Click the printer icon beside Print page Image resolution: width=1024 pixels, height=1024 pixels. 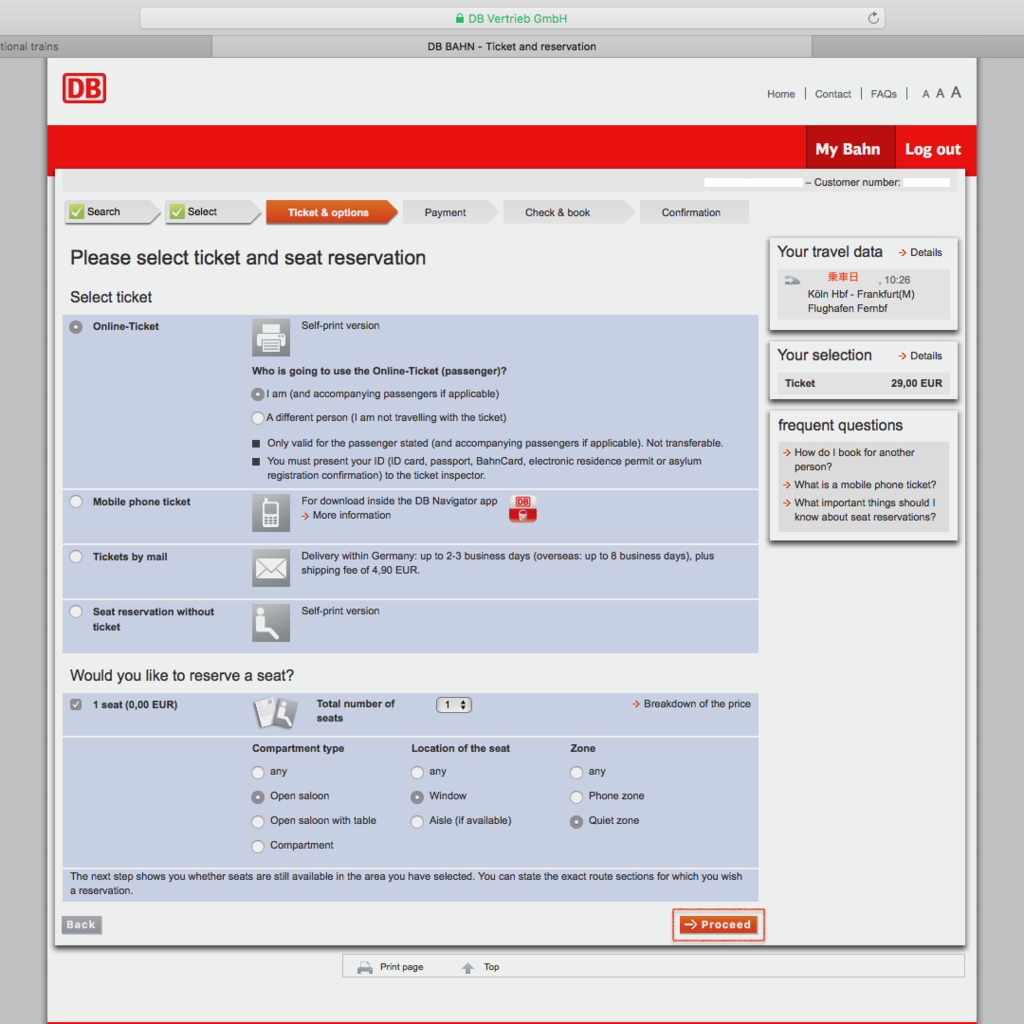pyautogui.click(x=364, y=967)
